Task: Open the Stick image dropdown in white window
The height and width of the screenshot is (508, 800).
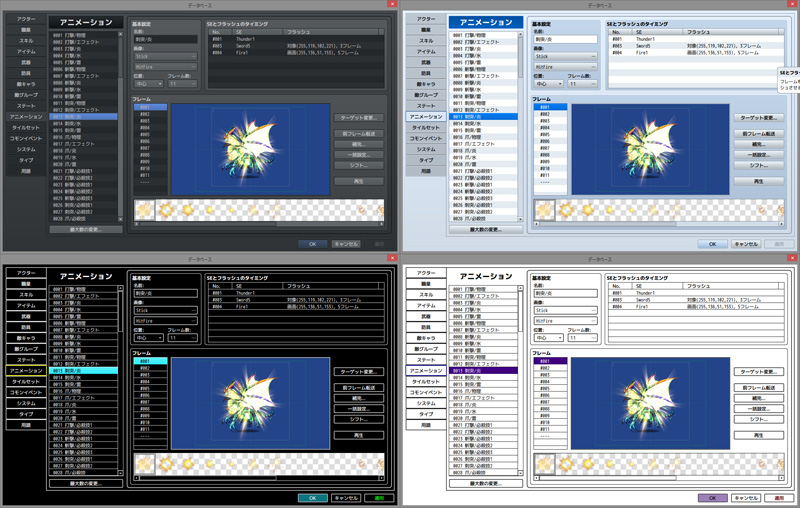Action: click(565, 310)
